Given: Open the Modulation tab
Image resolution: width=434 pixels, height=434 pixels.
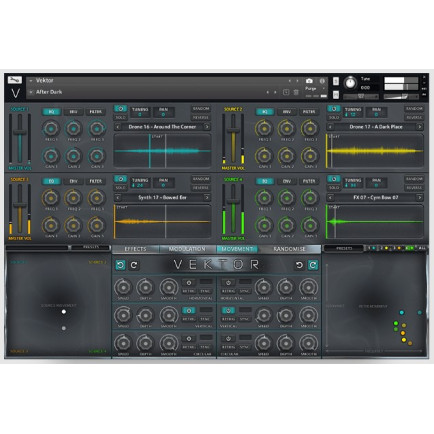Looking at the screenshot, I should click(187, 249).
